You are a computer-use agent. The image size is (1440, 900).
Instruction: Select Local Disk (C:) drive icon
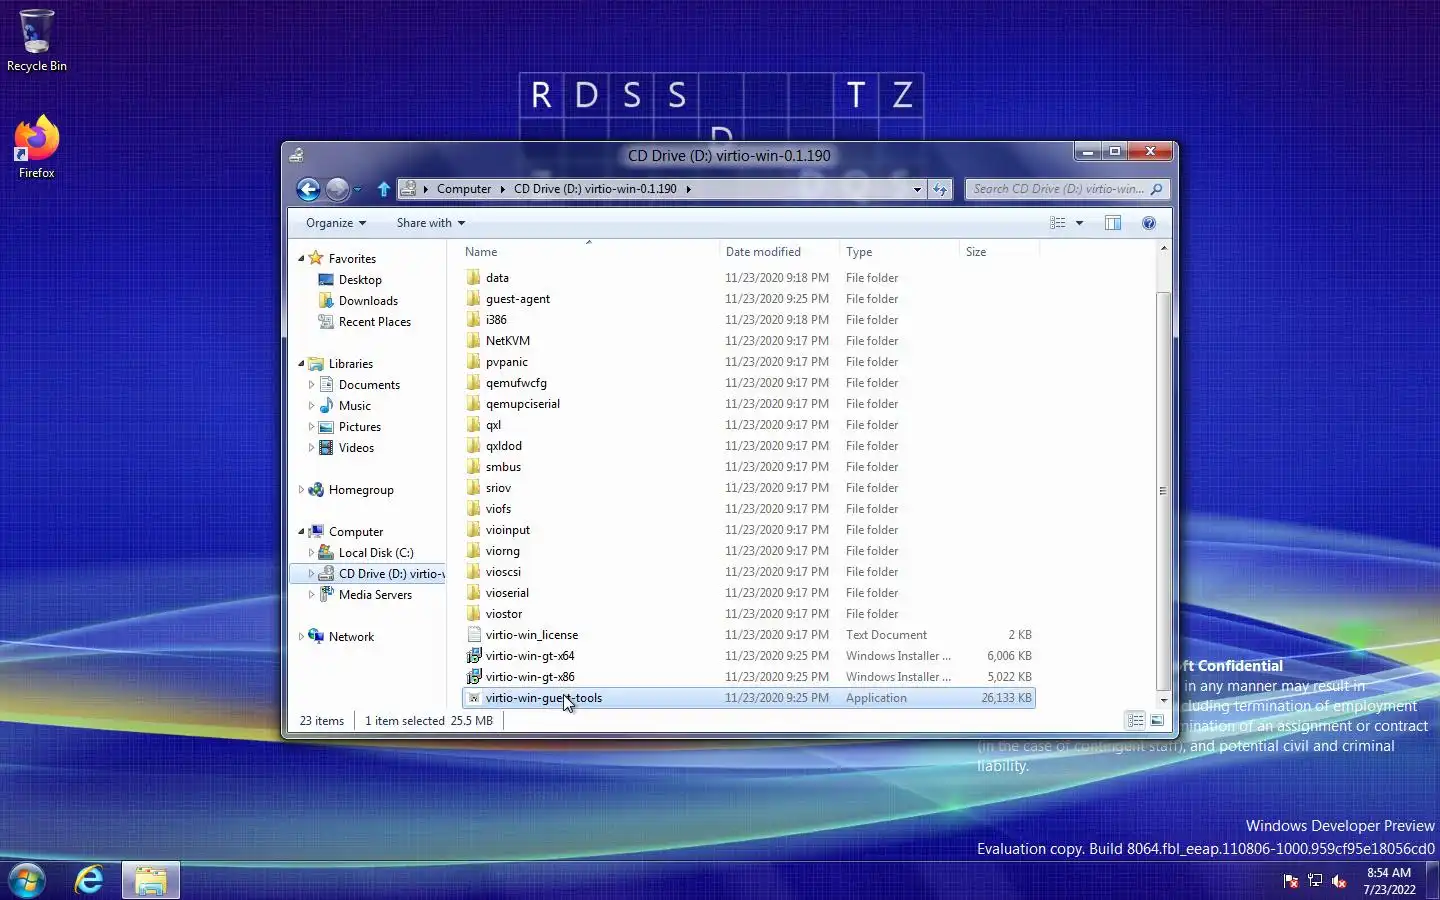[x=326, y=553]
